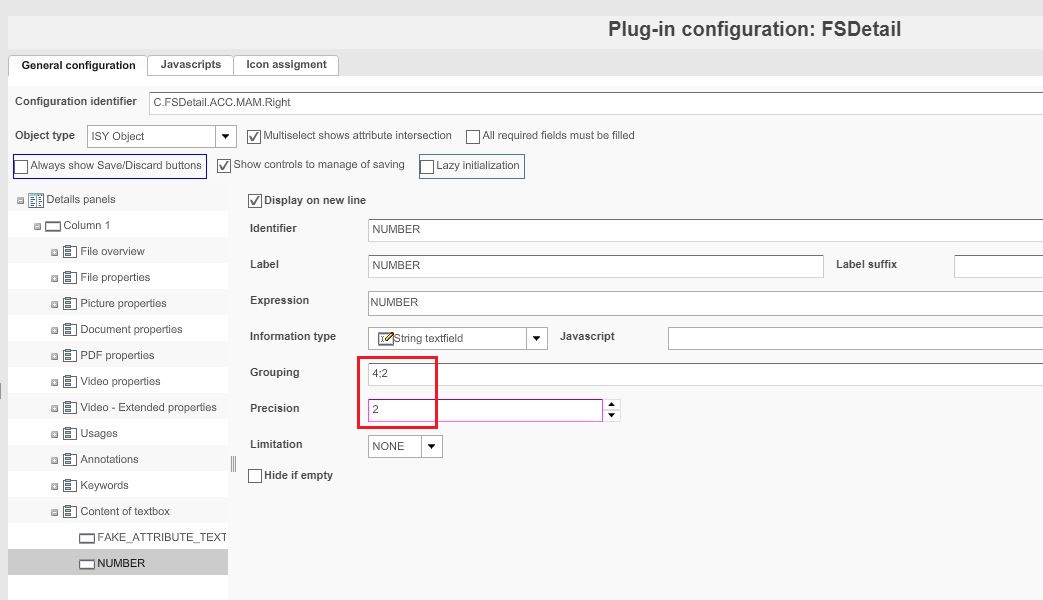1043x600 pixels.
Task: Open the Limitation dropdown arrow
Action: tap(432, 446)
